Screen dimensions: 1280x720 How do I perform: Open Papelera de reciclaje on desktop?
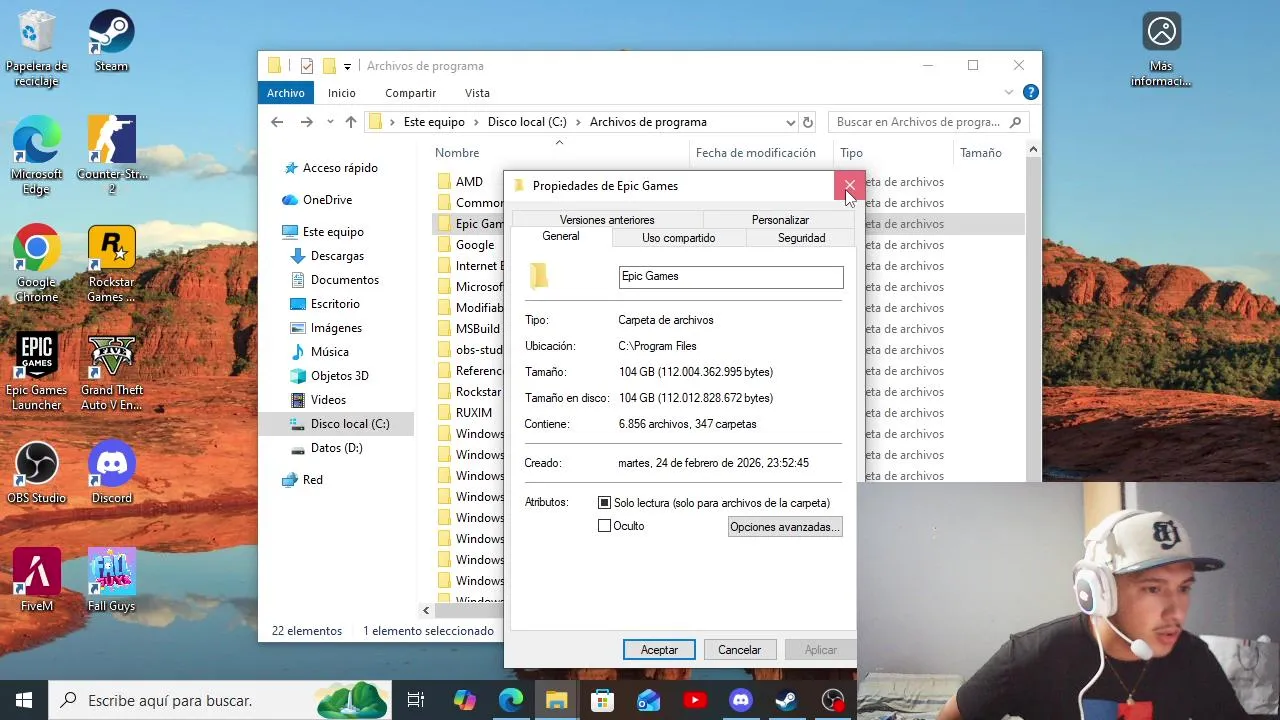point(37,48)
